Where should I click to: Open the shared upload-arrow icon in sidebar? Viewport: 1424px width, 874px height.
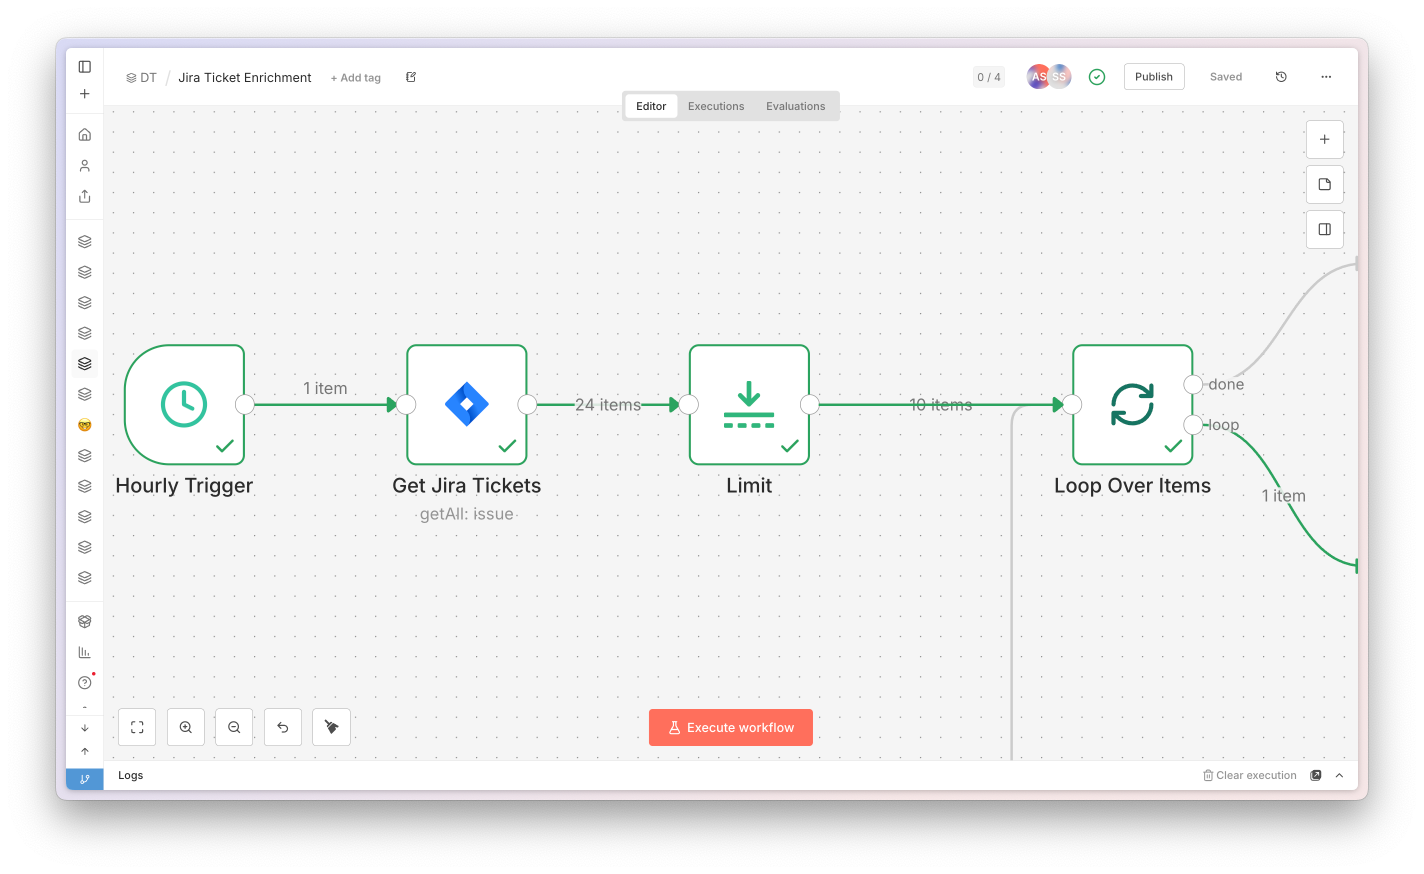click(85, 196)
